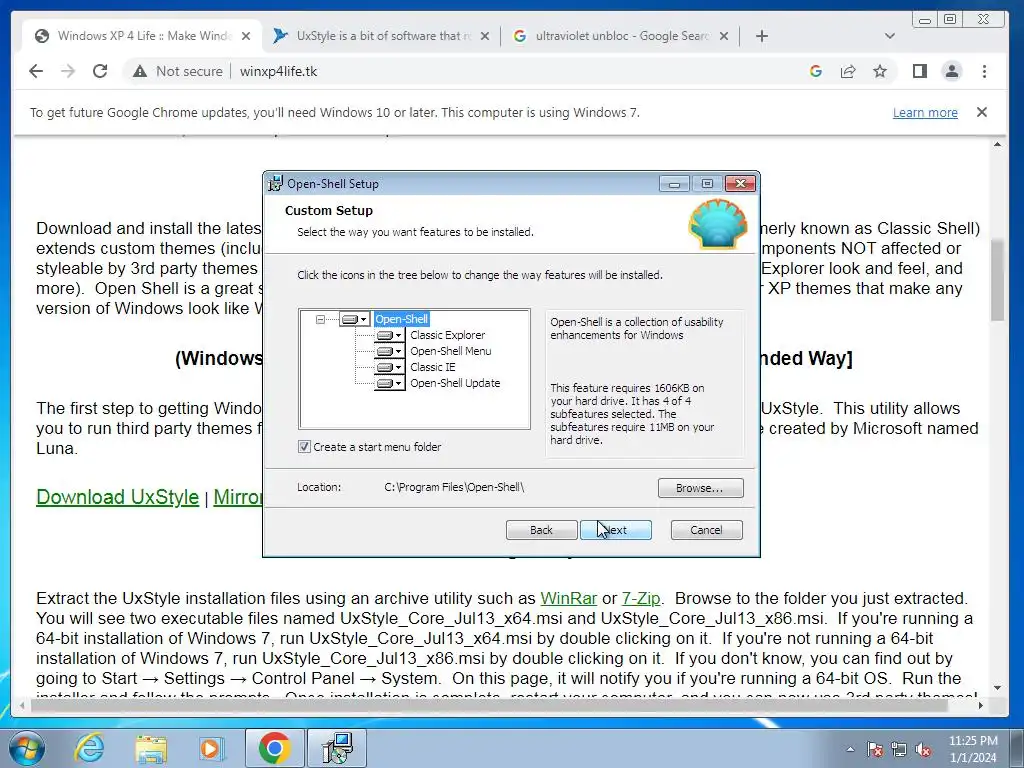The image size is (1024, 768).
Task: Click the page scroll up arrow
Action: pos(997,144)
